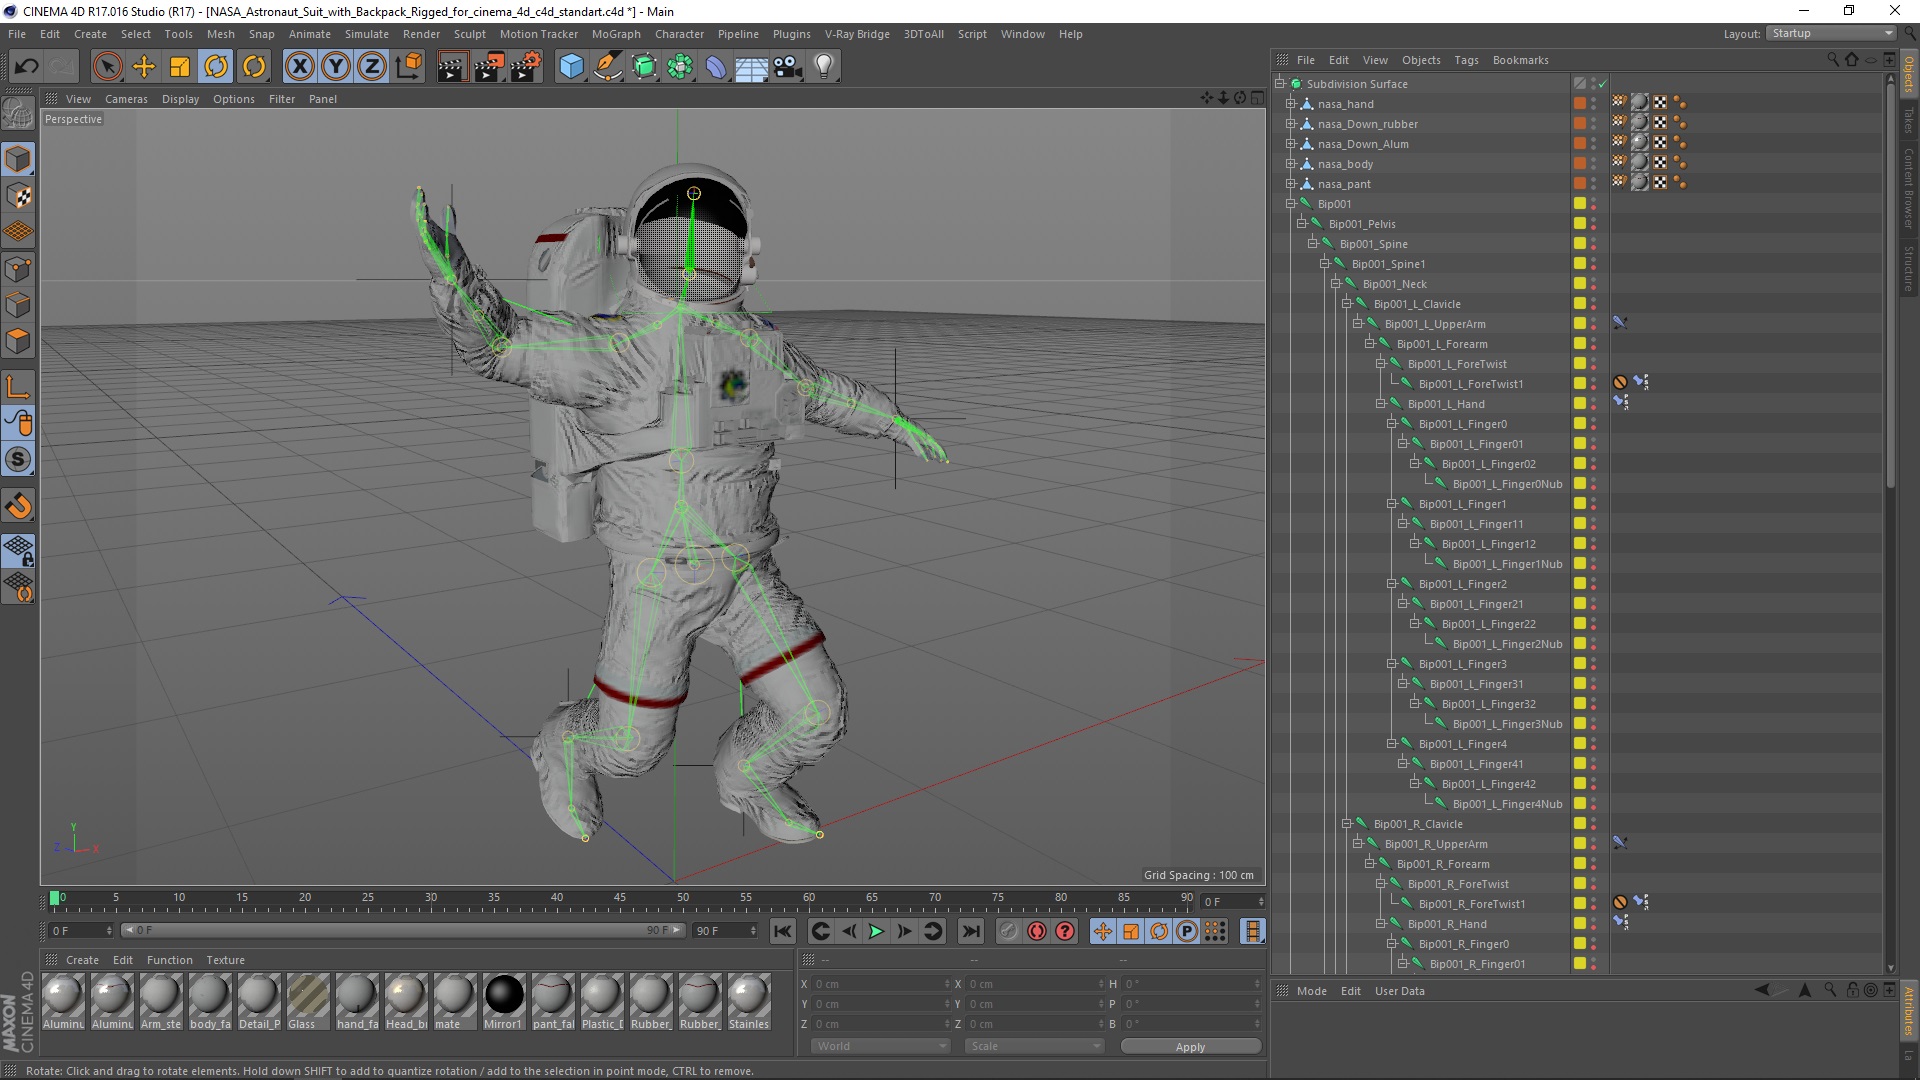Click the Simulate menu item
Screen dimensions: 1920x1080
click(x=367, y=33)
